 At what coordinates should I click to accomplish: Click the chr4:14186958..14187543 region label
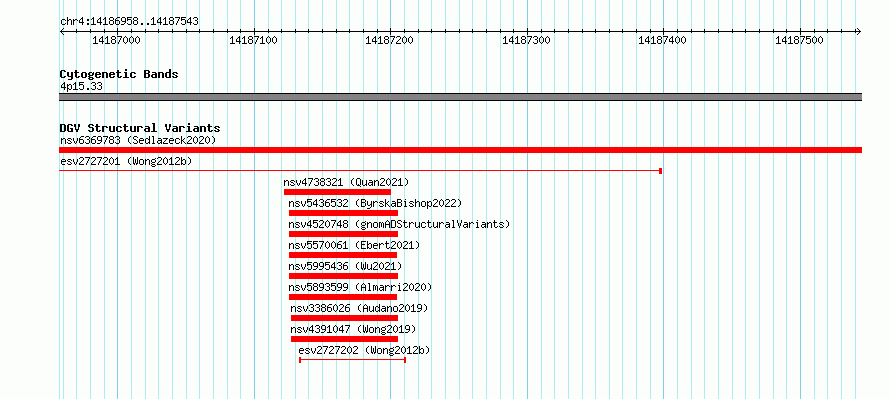(129, 22)
